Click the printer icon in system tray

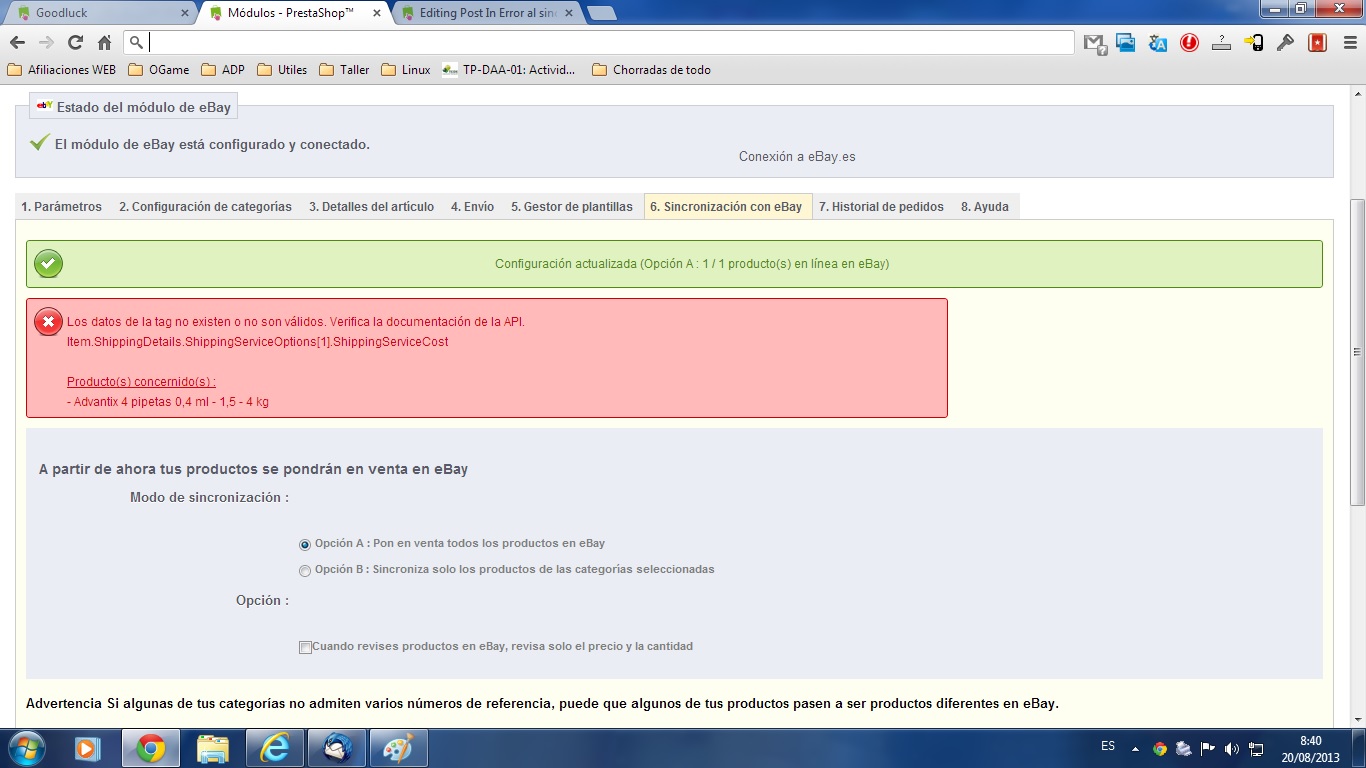[x=1184, y=748]
